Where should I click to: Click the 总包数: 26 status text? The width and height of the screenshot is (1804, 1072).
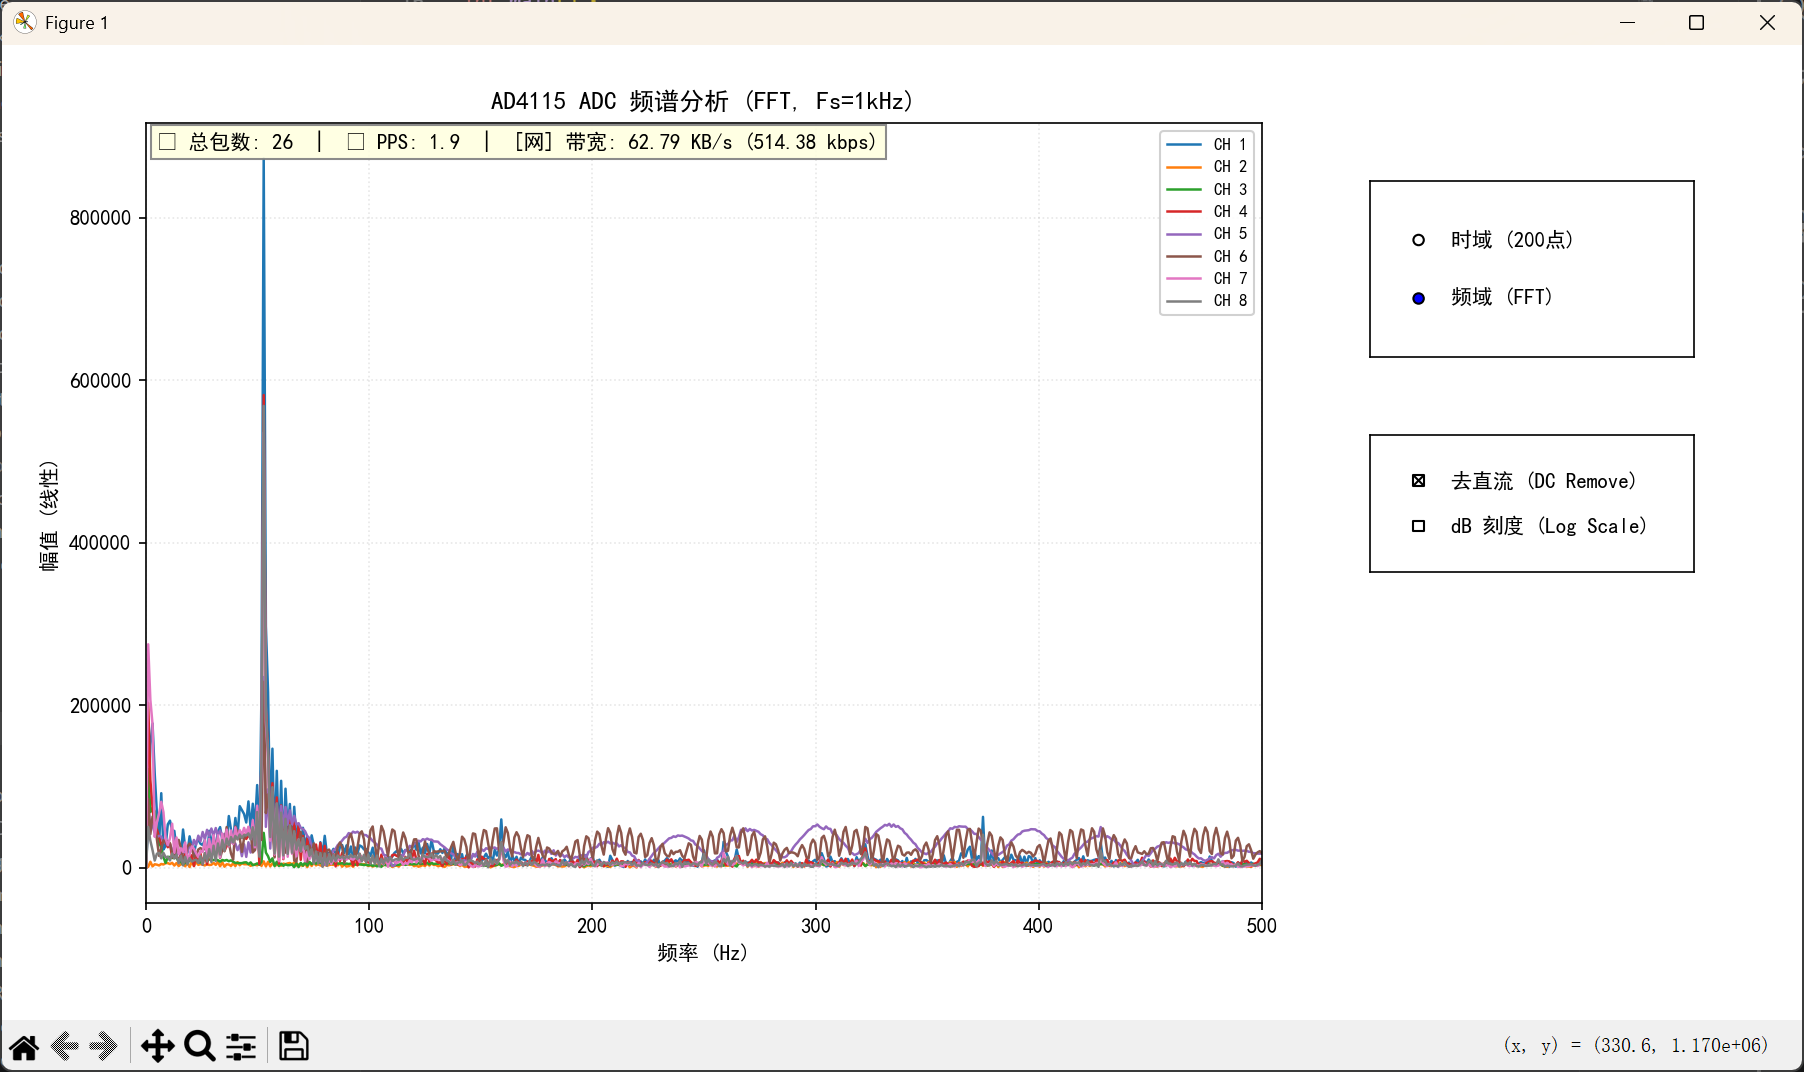[x=241, y=142]
